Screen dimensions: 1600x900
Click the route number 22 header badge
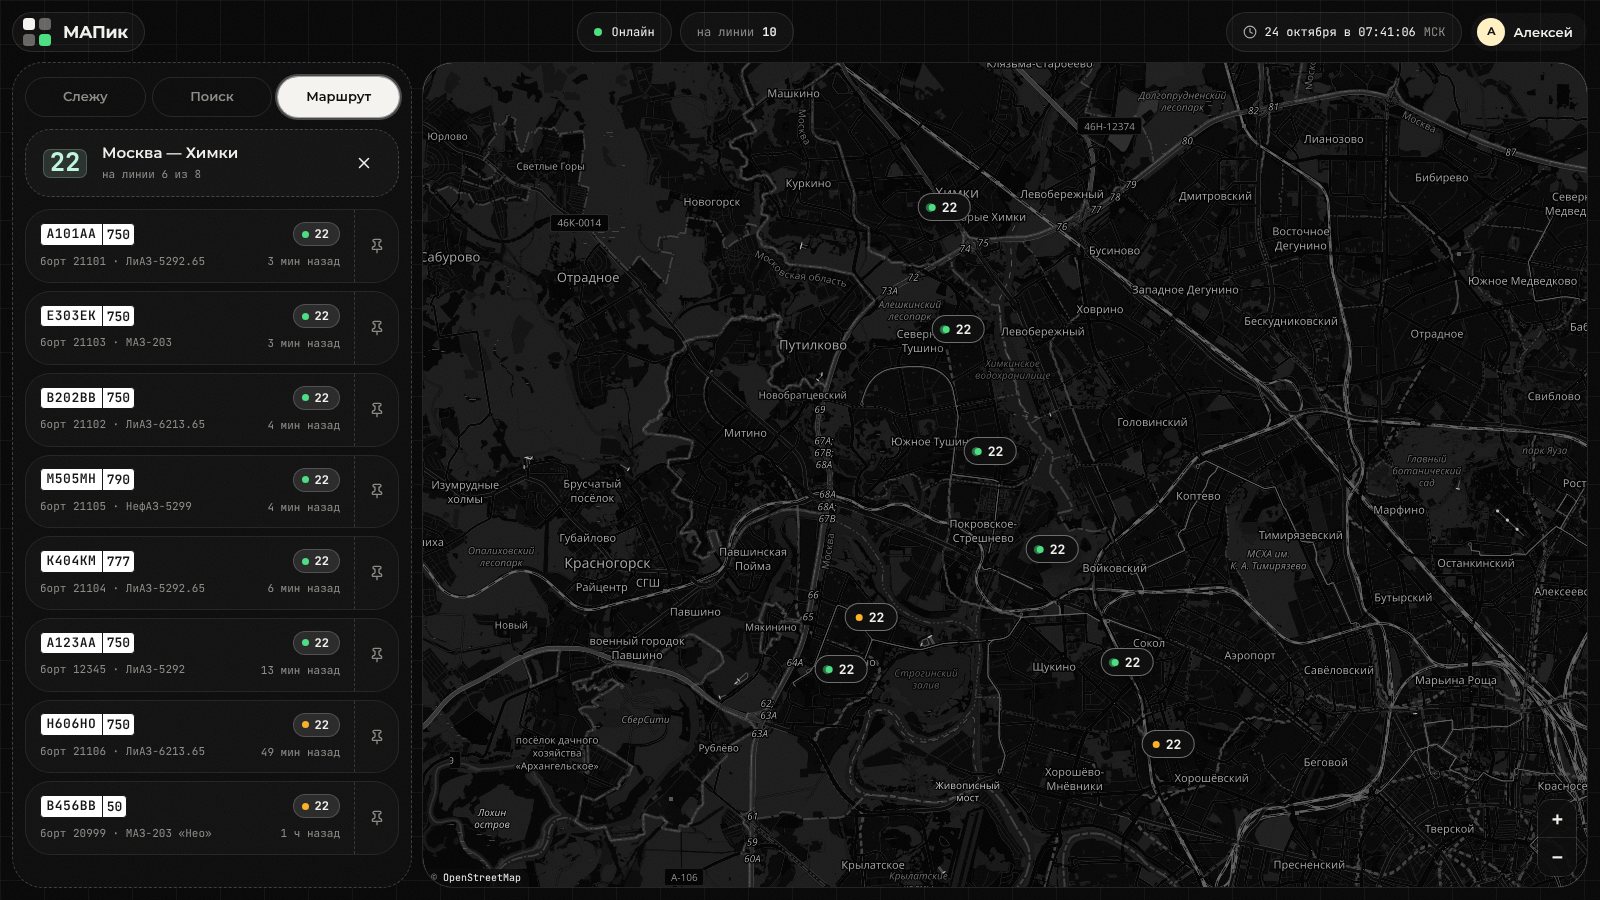(65, 163)
